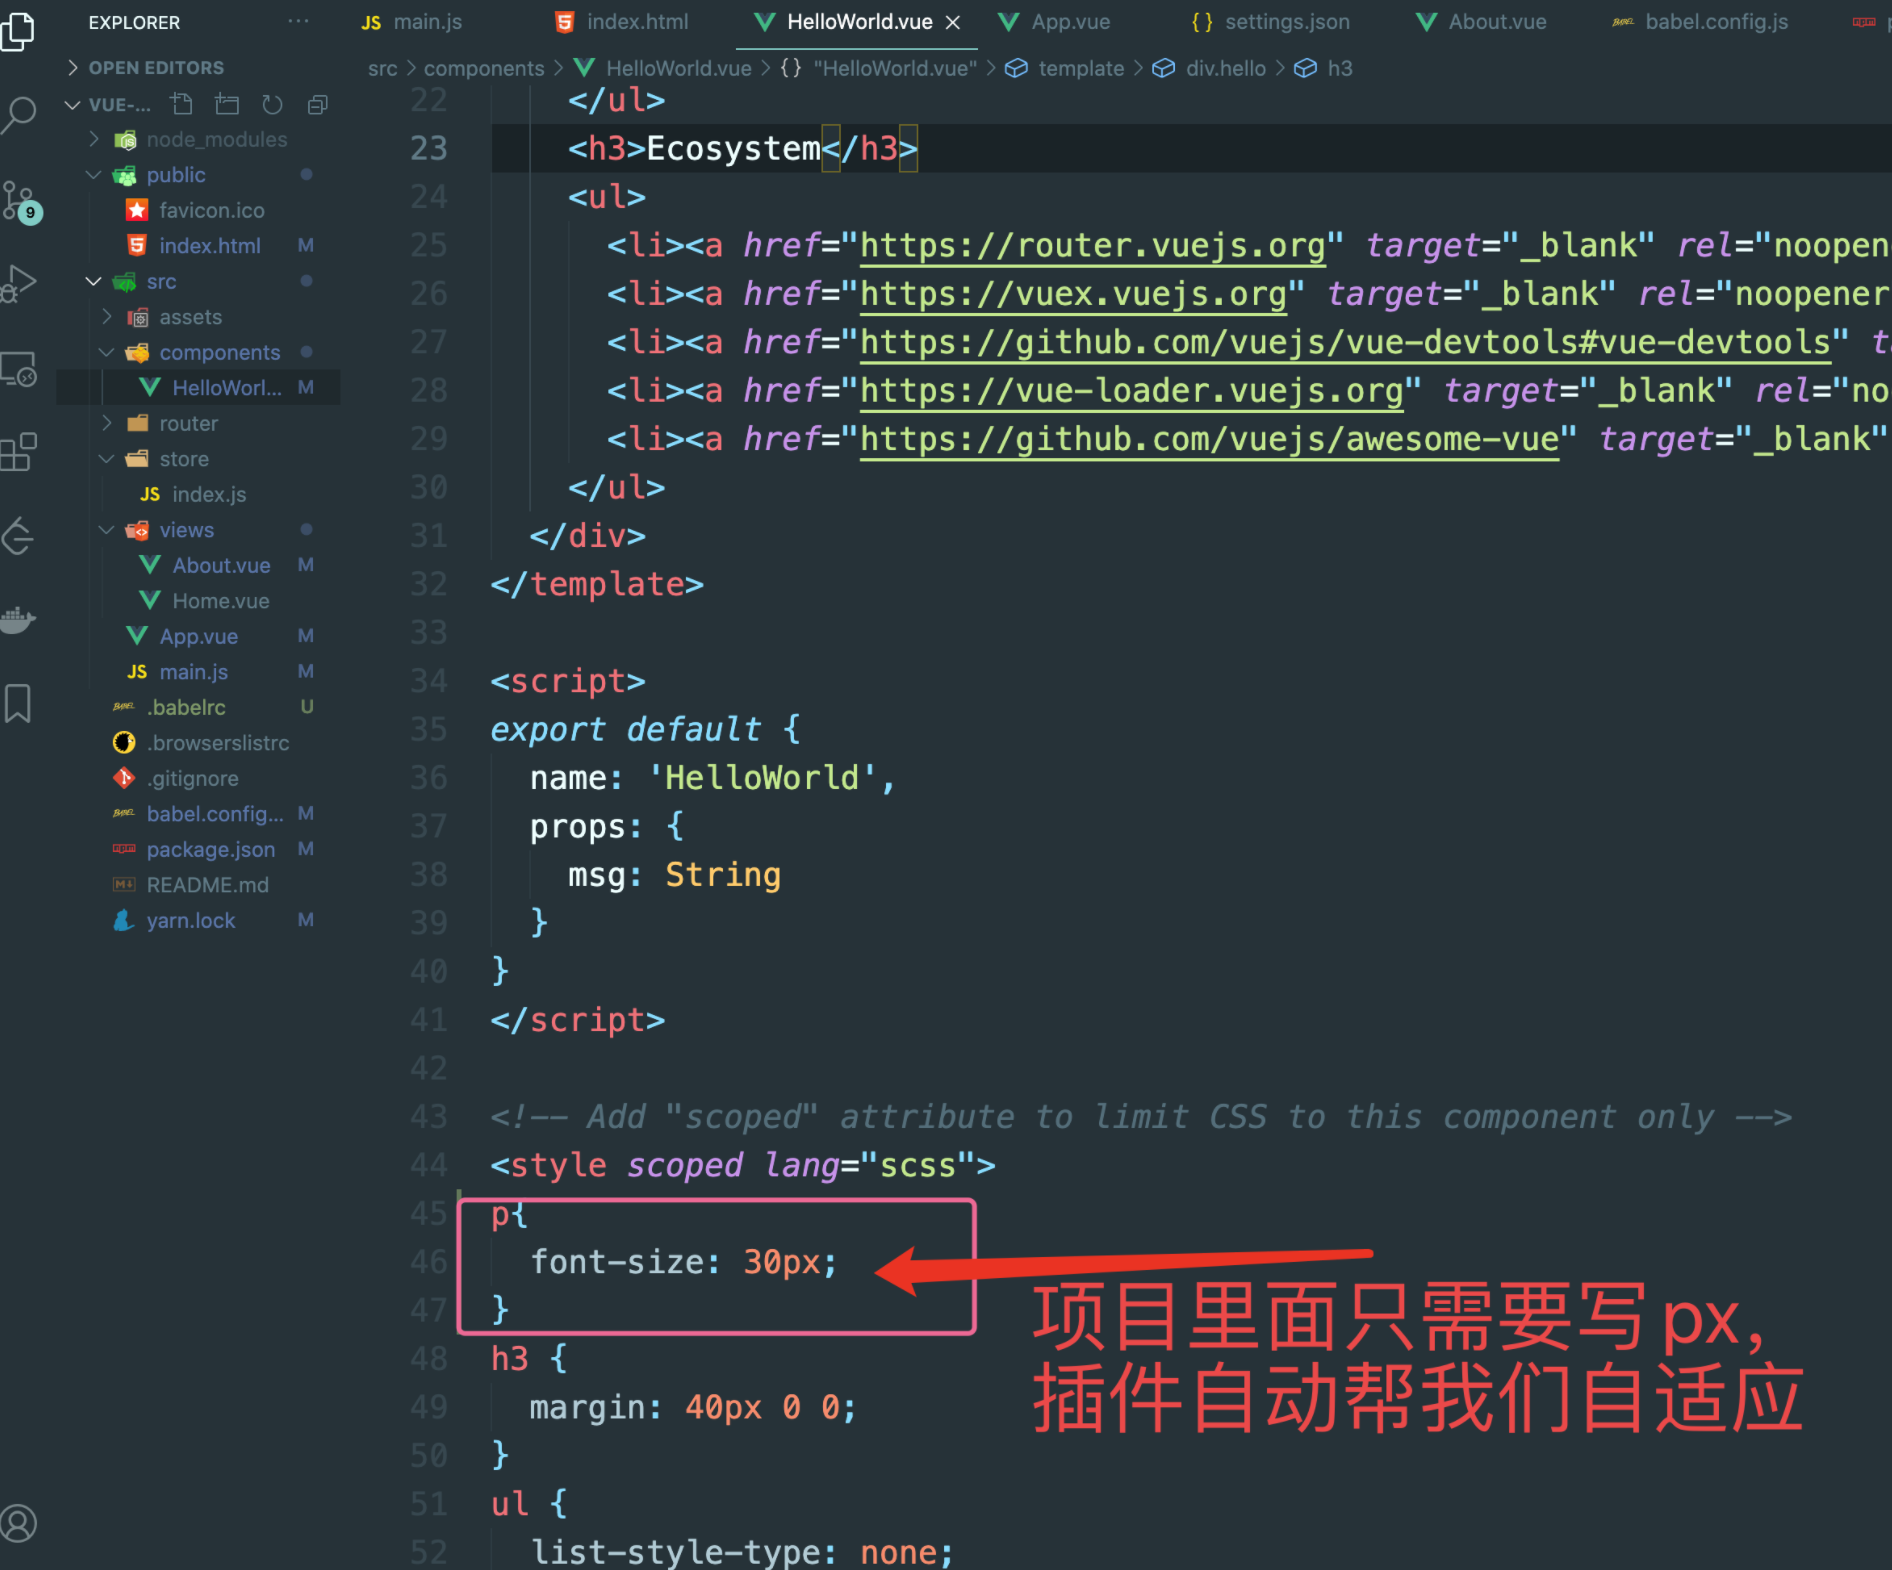
Task: Click the New Folder icon in Explorer
Action: click(227, 104)
